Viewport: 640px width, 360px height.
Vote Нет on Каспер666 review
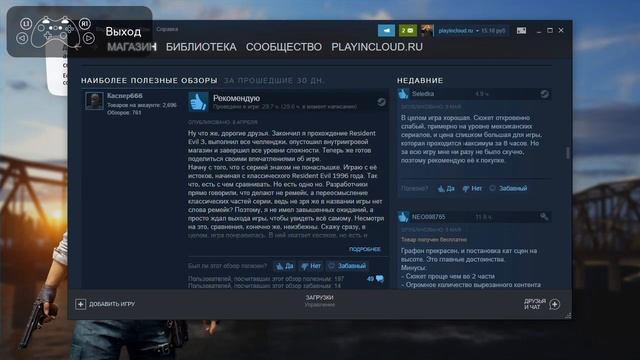click(x=311, y=266)
